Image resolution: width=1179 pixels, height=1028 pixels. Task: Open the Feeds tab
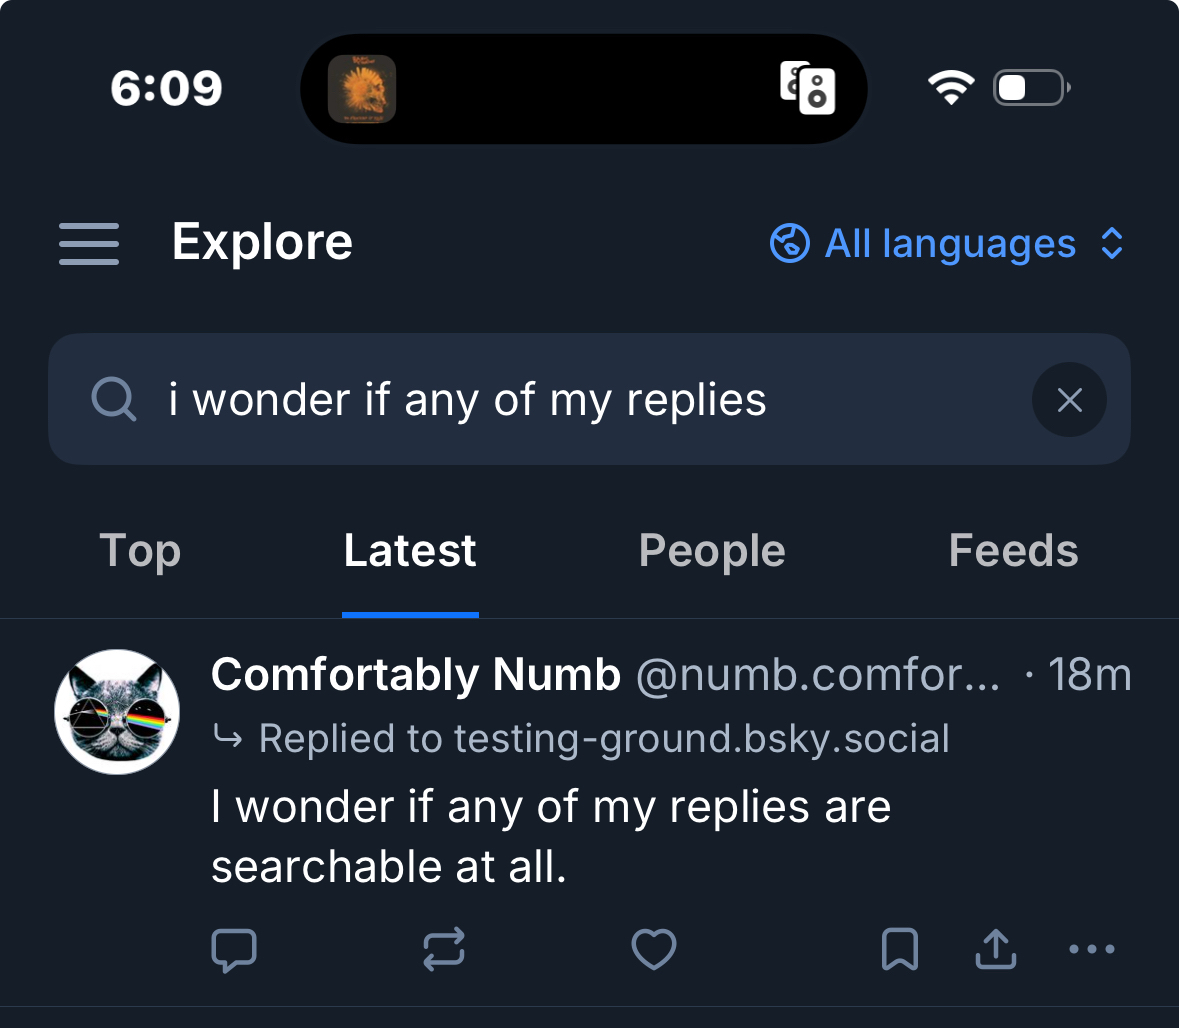(1013, 551)
